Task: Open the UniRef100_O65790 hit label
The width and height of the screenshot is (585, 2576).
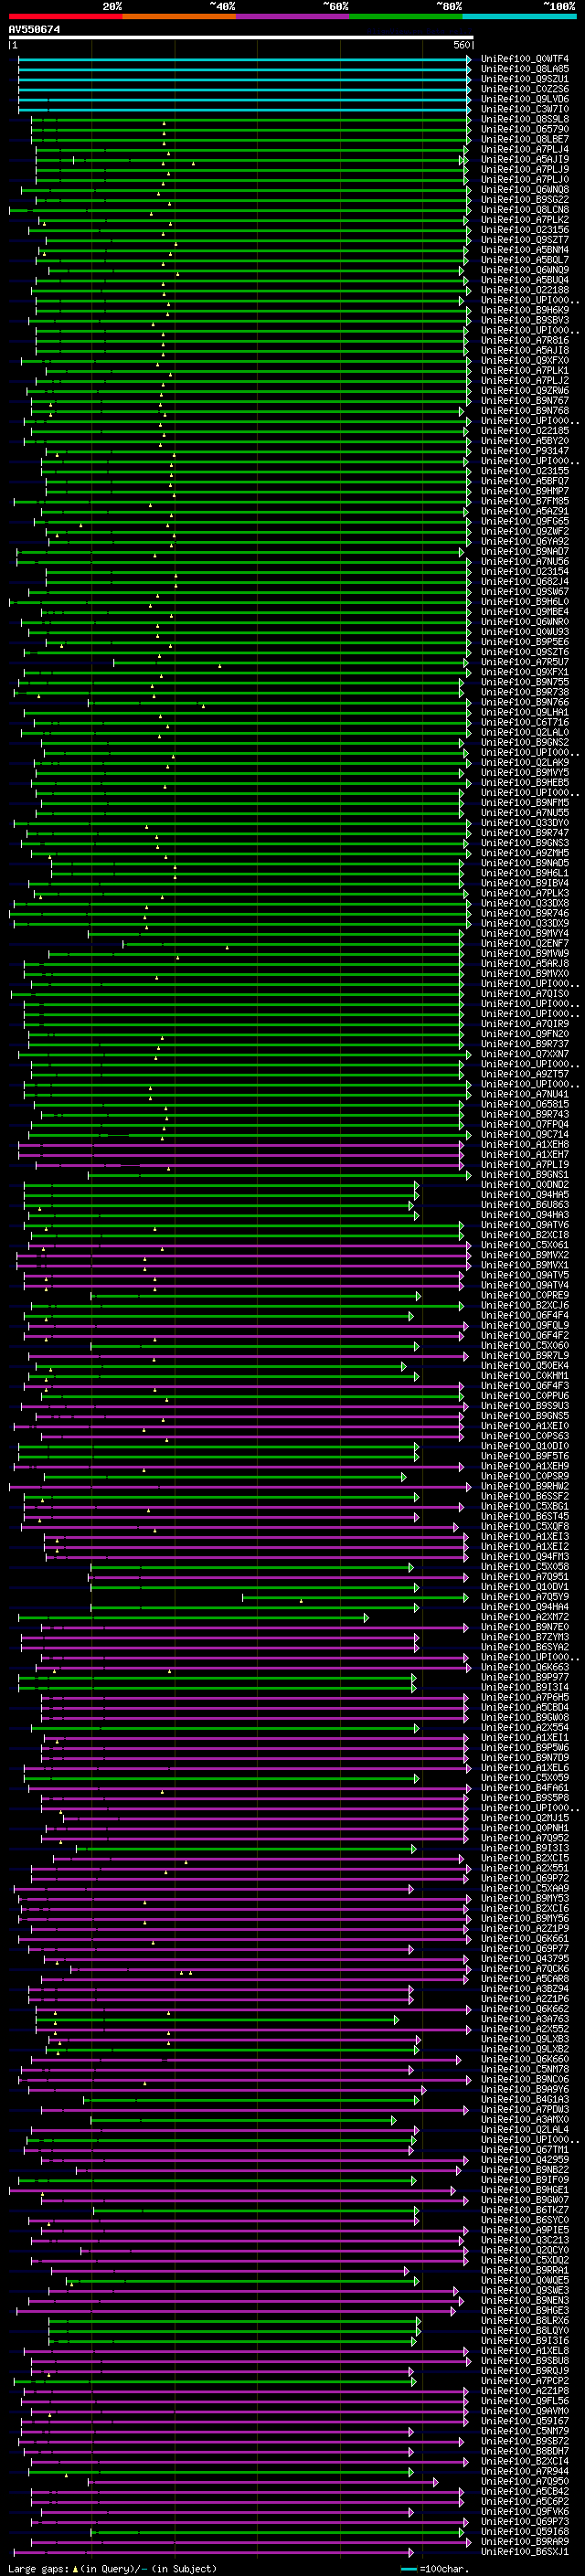Action: click(x=525, y=129)
